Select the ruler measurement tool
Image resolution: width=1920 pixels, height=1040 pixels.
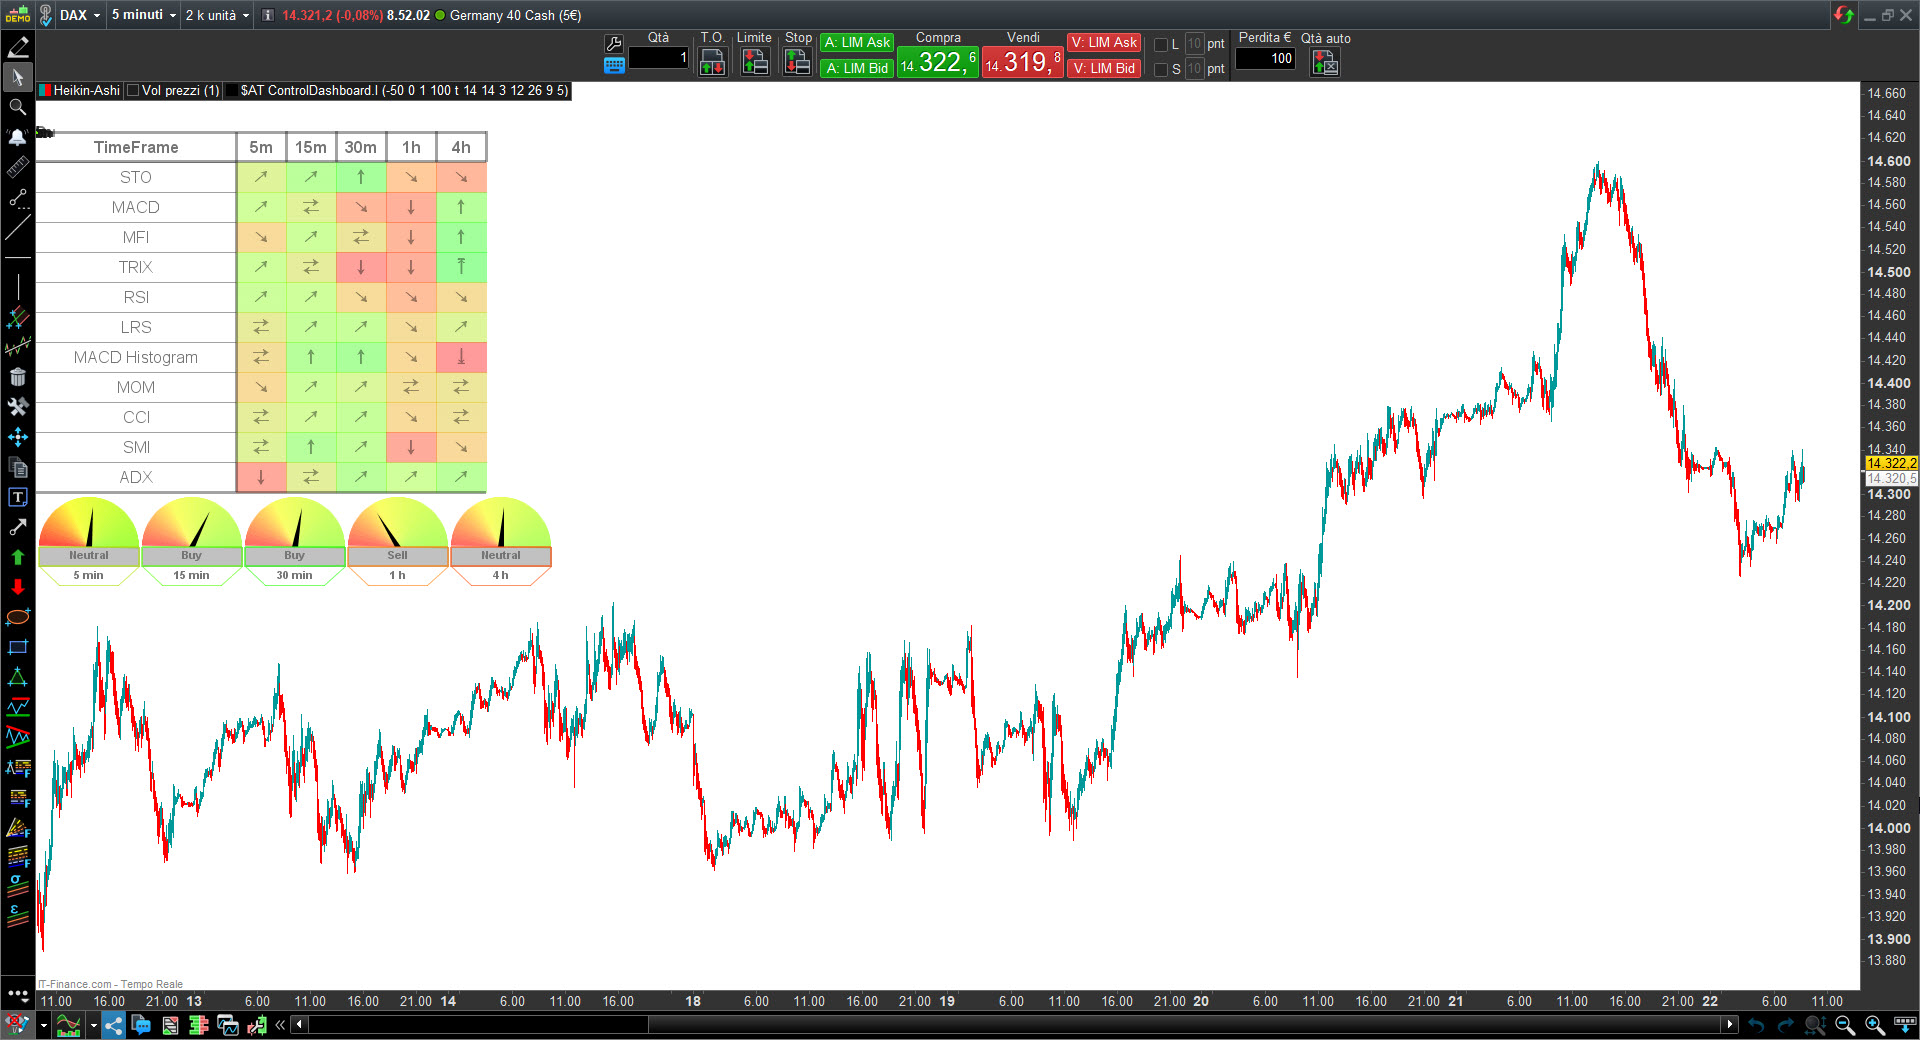tap(17, 167)
